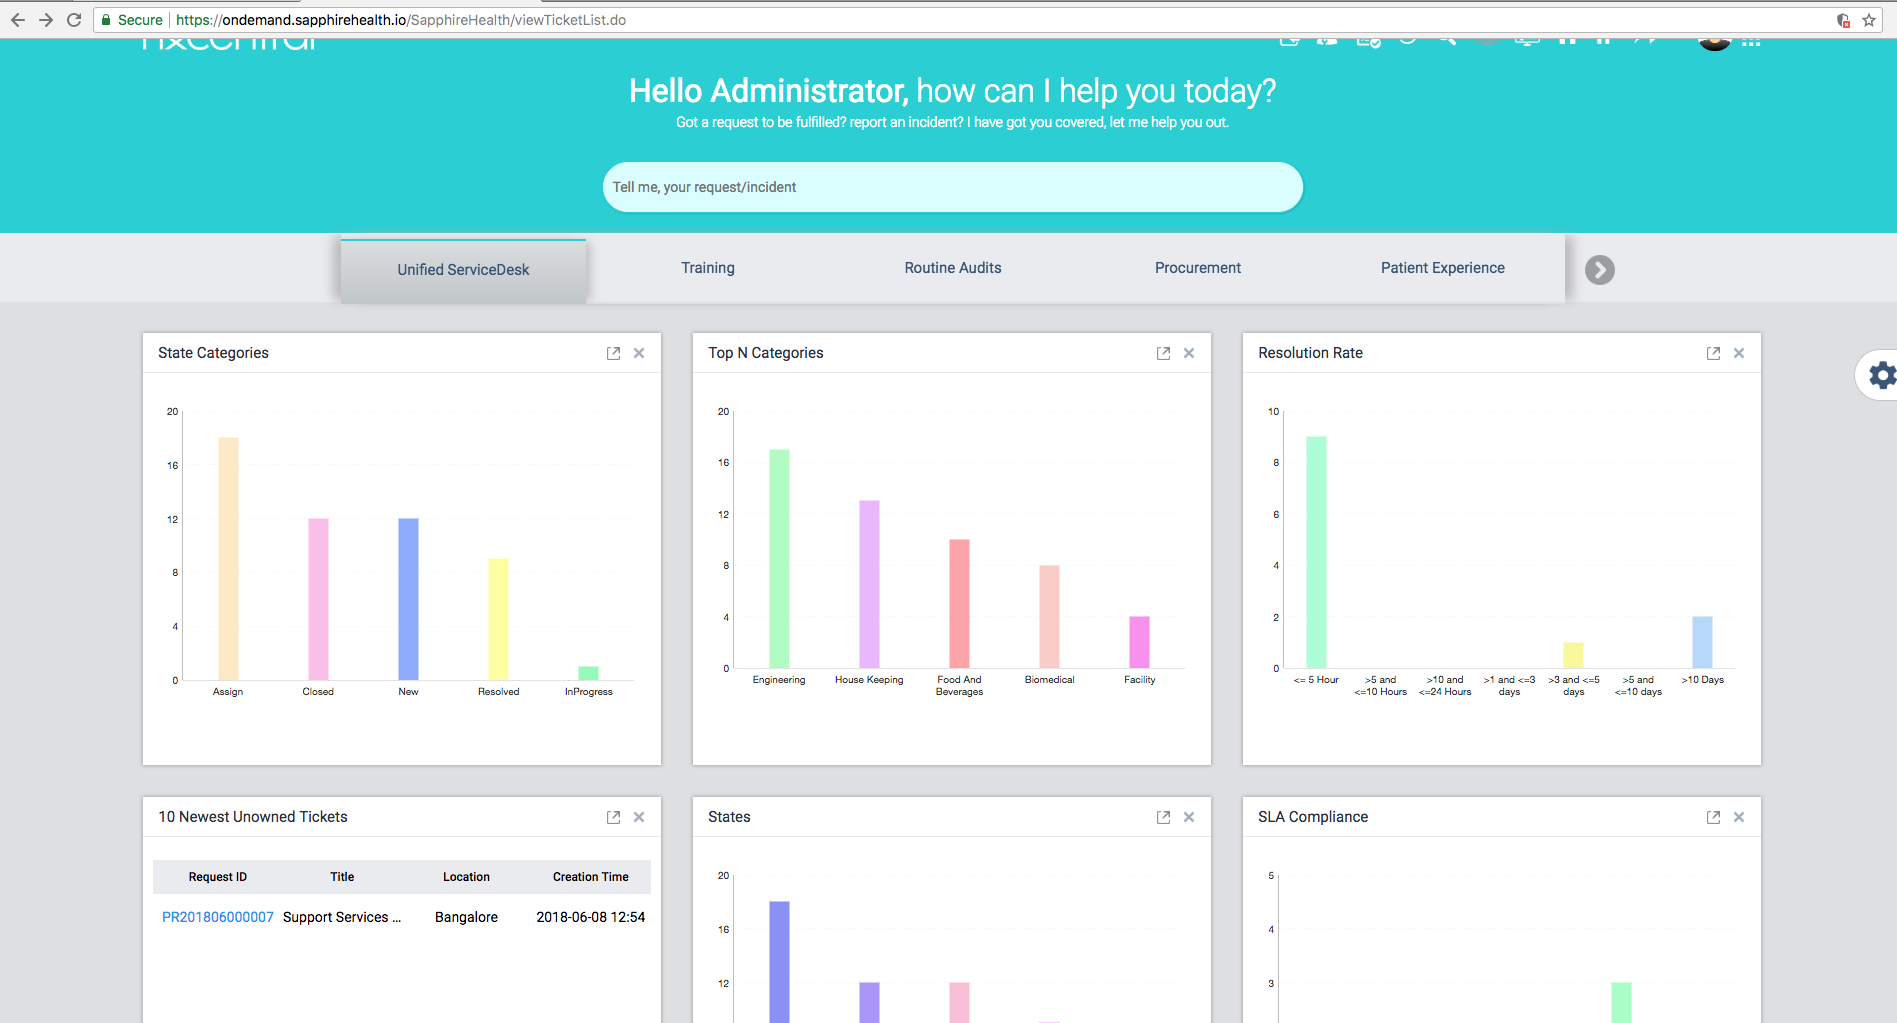Click the 2018-06-08 12:54 creation time cell
The height and width of the screenshot is (1023, 1897).
coord(591,917)
